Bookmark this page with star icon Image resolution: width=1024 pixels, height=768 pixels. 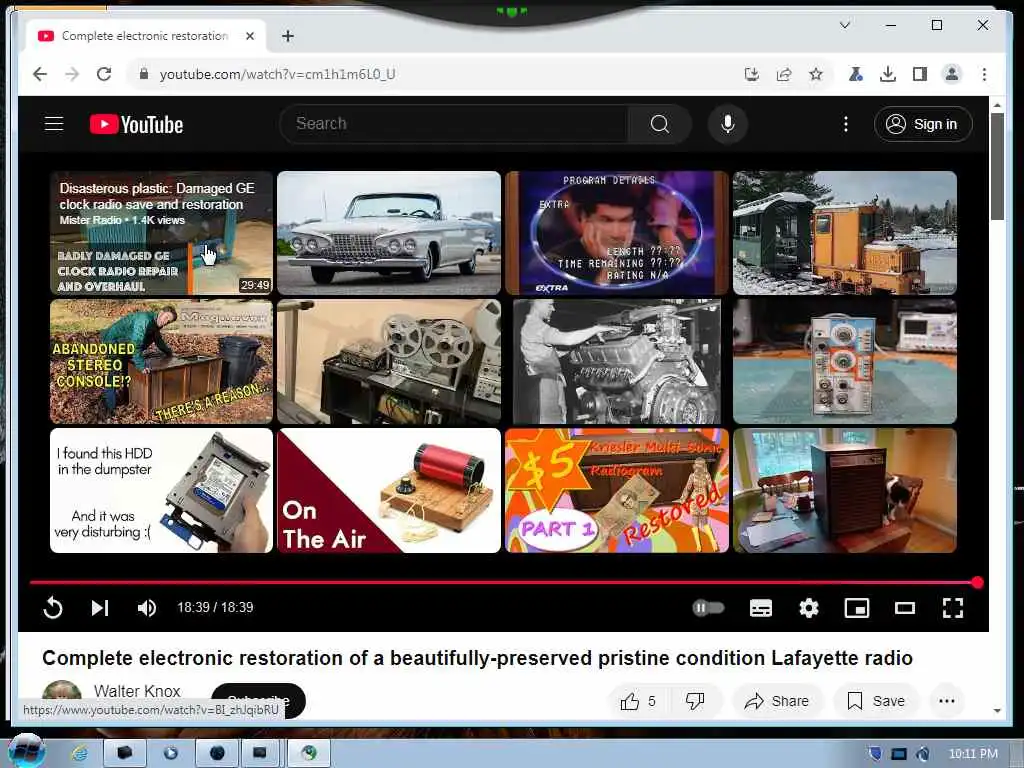tap(816, 74)
